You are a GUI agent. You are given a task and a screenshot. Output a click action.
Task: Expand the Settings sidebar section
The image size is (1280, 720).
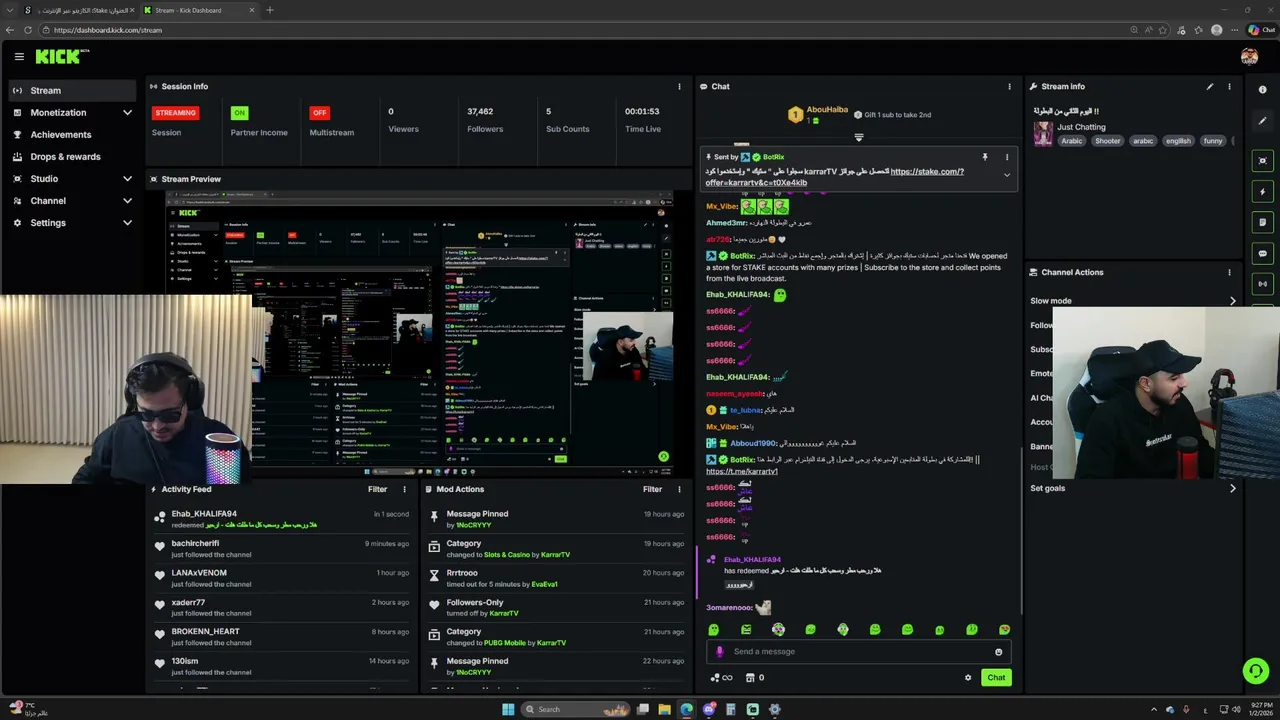pos(127,223)
